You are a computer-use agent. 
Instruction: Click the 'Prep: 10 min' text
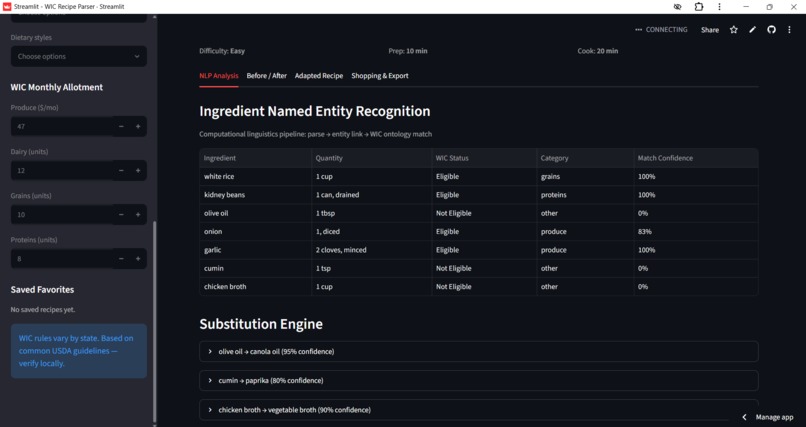point(408,51)
